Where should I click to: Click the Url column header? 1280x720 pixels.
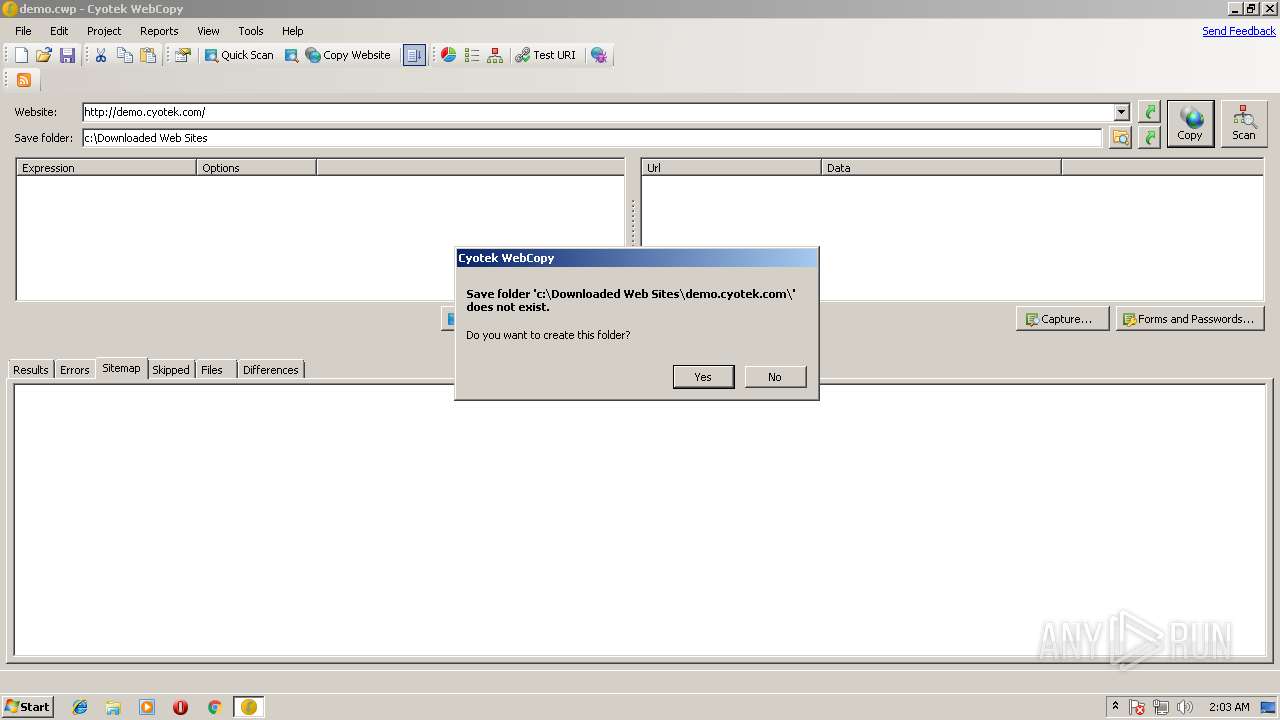click(731, 168)
